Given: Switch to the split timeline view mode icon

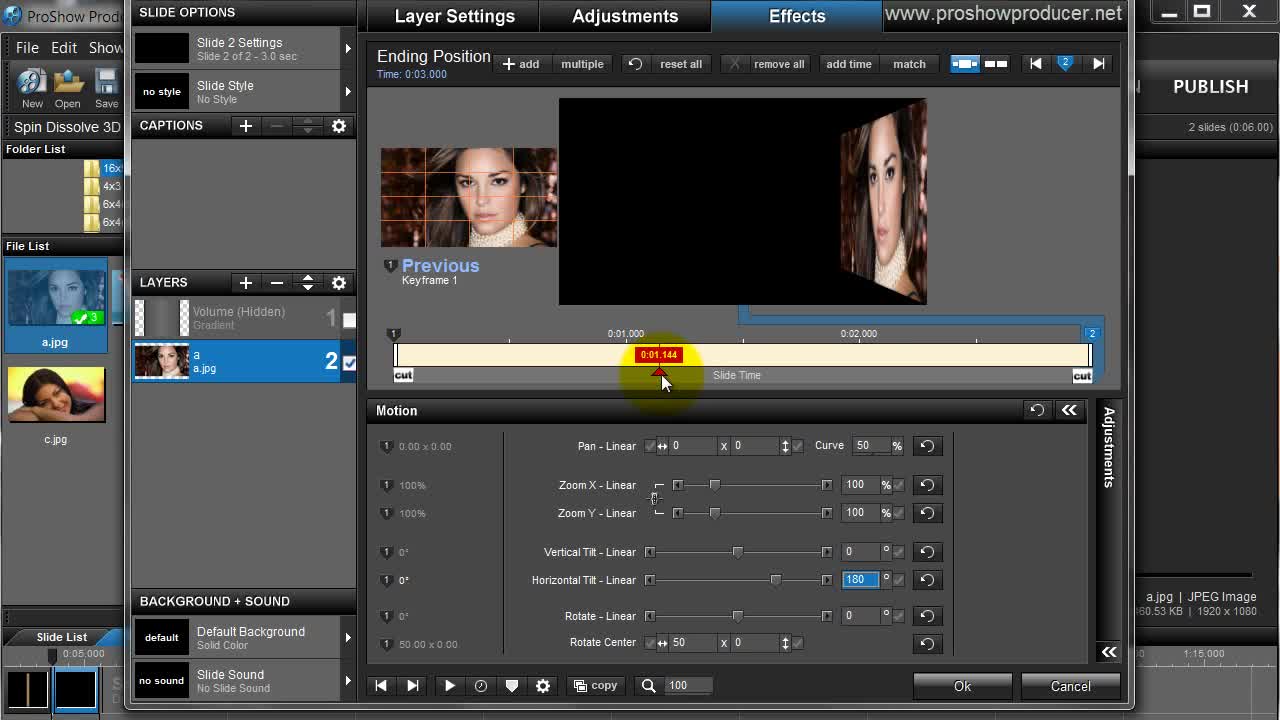Looking at the screenshot, I should click(x=996, y=64).
